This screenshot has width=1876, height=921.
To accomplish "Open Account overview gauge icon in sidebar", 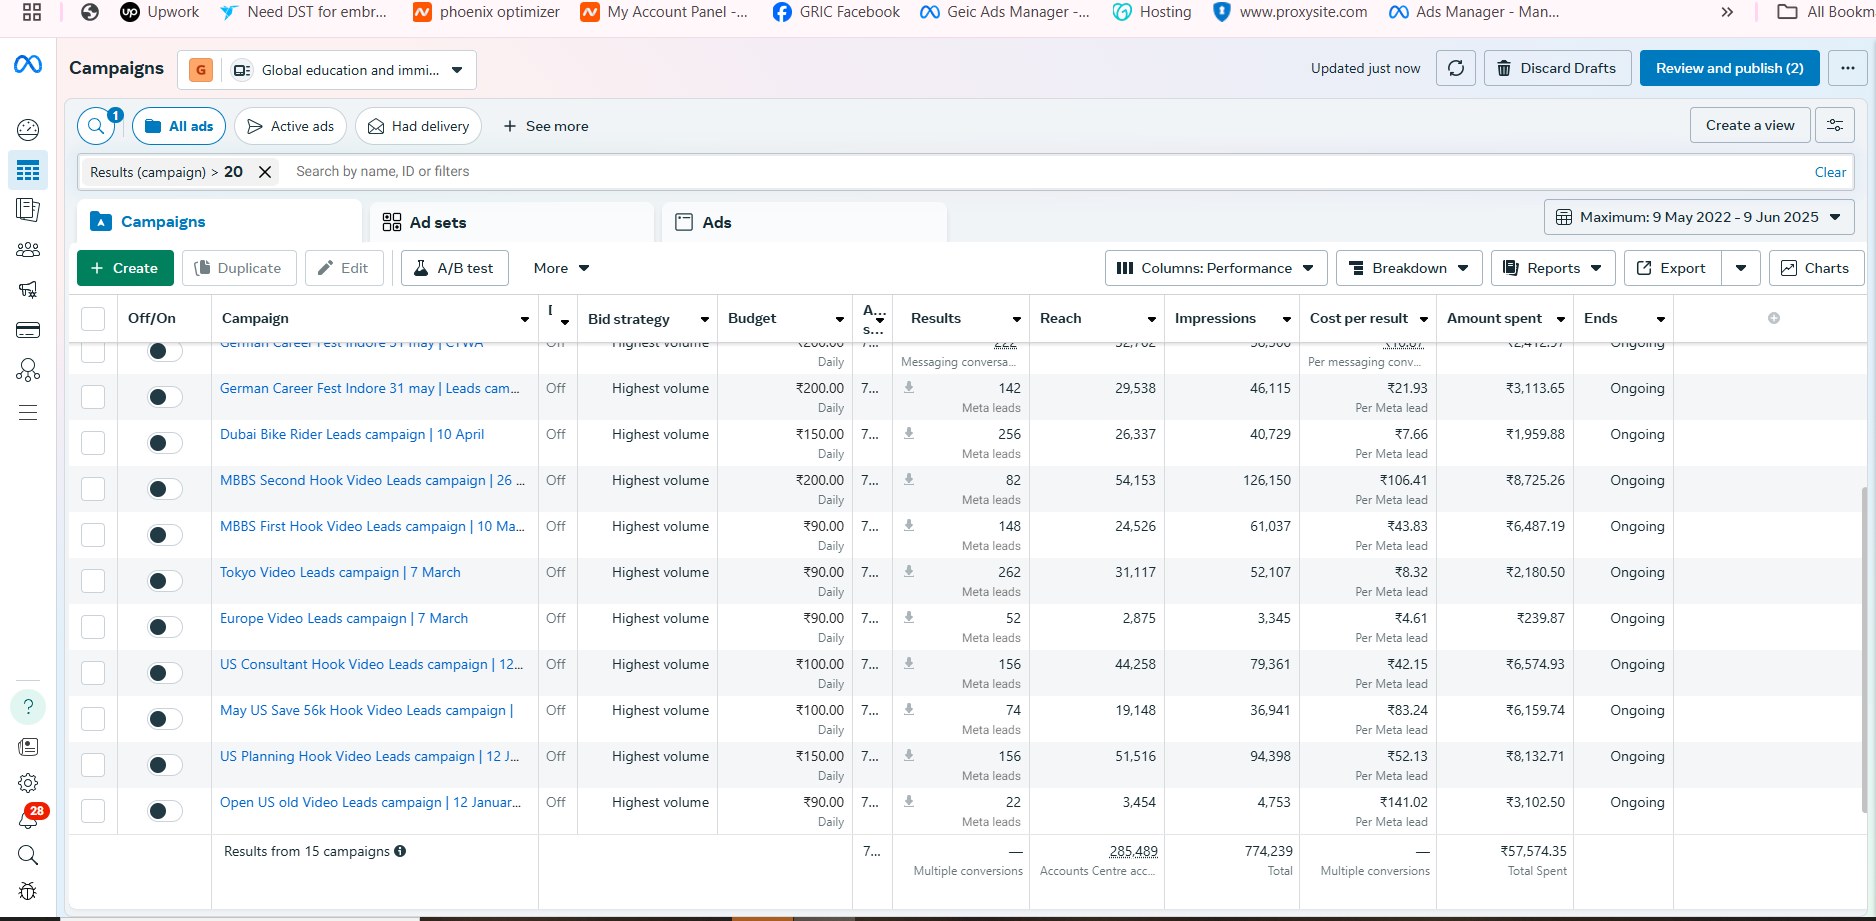I will tap(28, 129).
